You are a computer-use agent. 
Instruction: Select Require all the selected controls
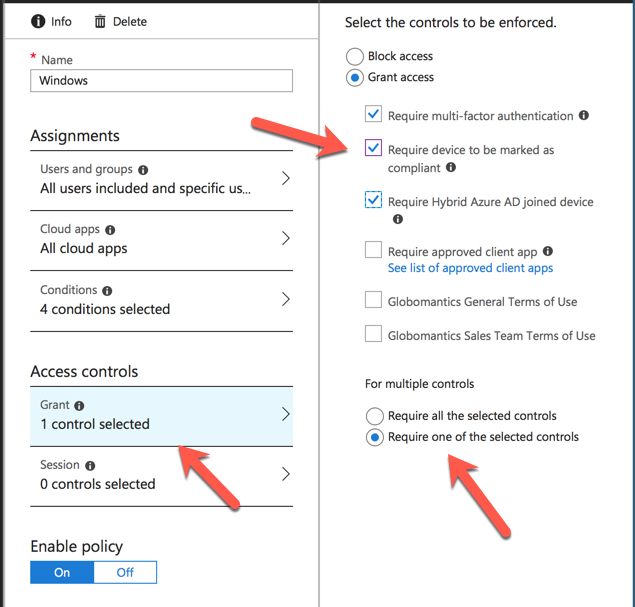[x=374, y=416]
